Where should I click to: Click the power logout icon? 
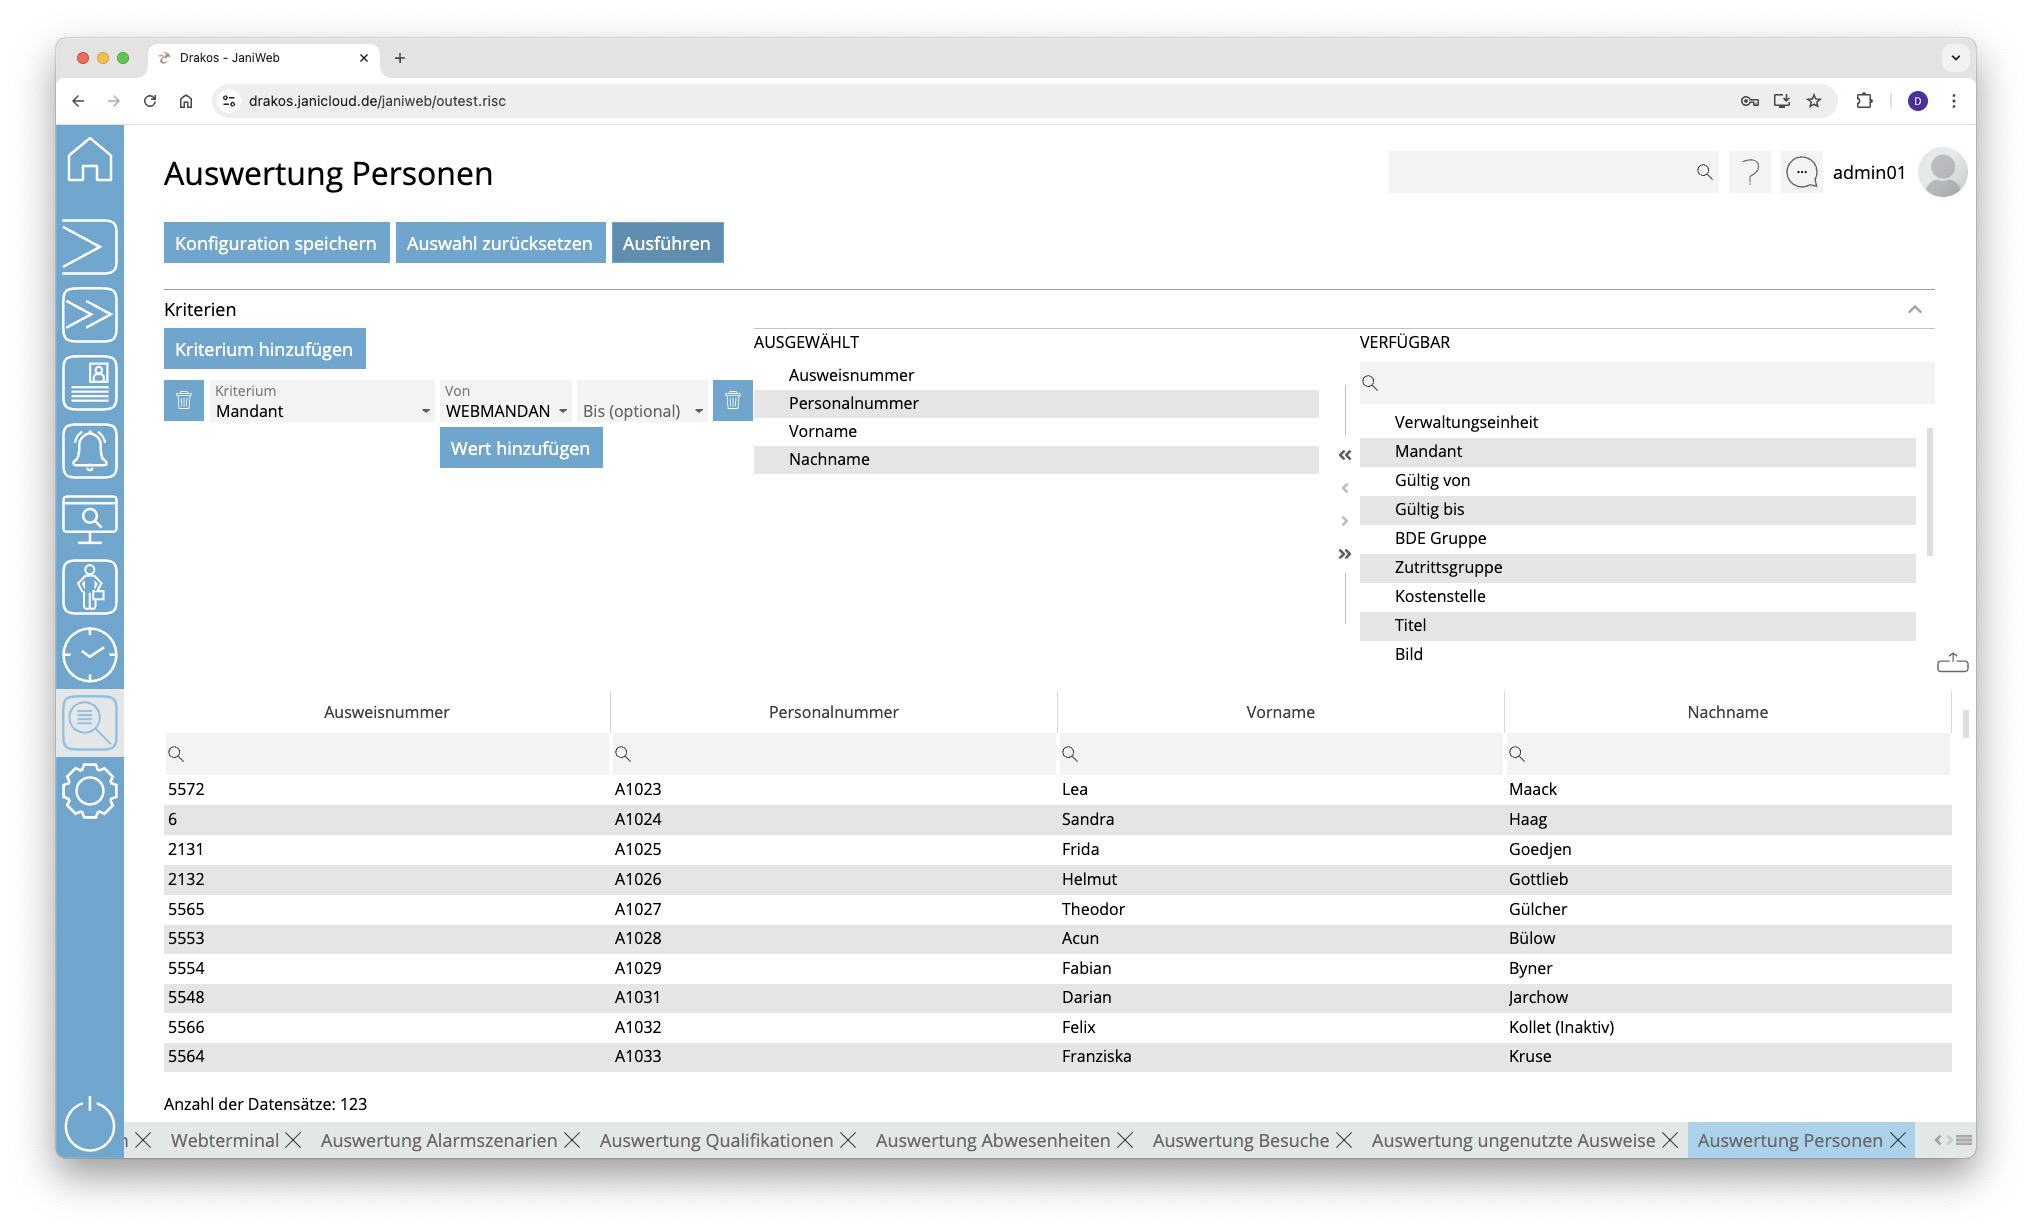tap(90, 1124)
